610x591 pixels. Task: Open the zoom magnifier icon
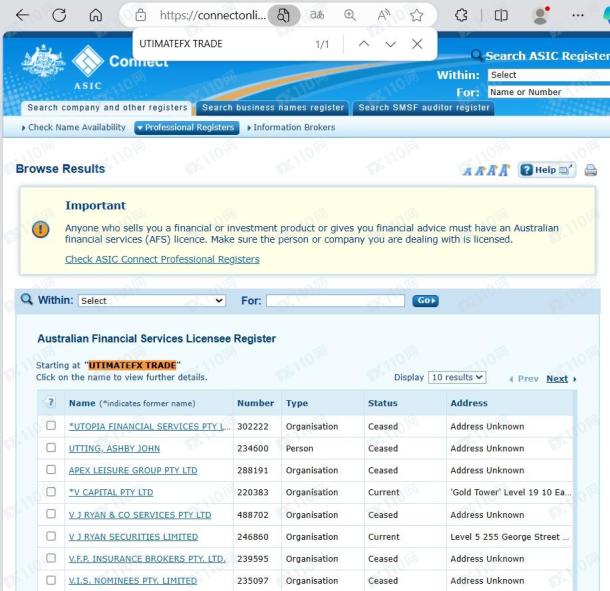tap(350, 15)
